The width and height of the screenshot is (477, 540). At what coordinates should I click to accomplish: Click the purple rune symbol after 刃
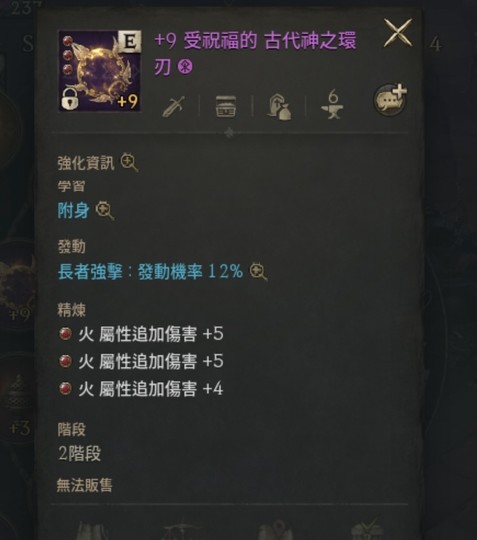point(185,66)
